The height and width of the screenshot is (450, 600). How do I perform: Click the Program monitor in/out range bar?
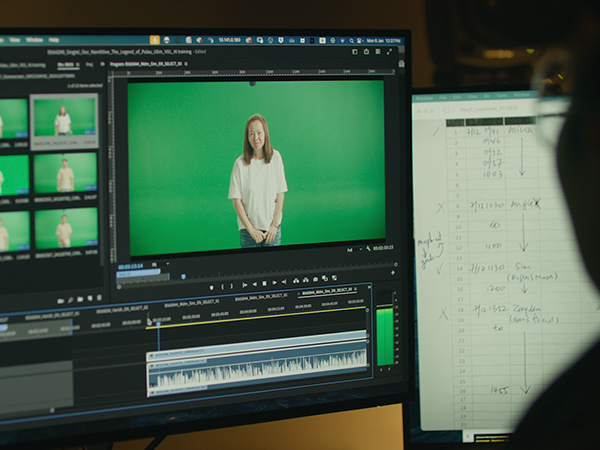coord(139,272)
